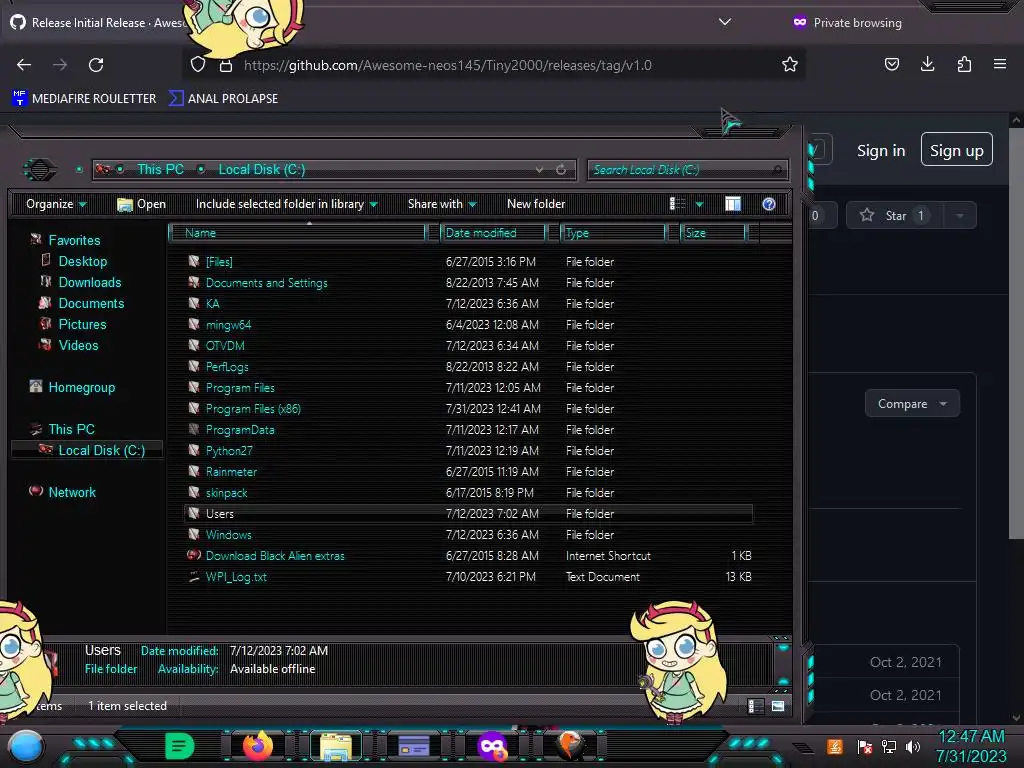Click the GitHub Sign in link

(x=881, y=150)
